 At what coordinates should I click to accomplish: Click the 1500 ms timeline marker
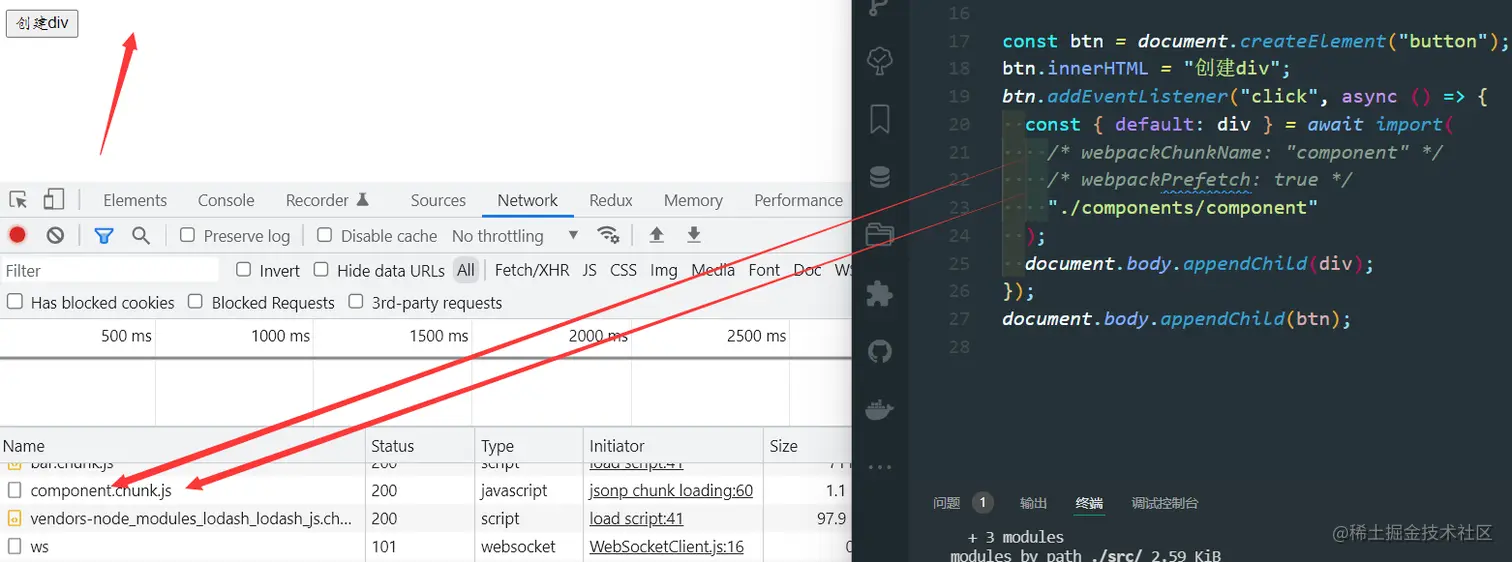(x=439, y=336)
